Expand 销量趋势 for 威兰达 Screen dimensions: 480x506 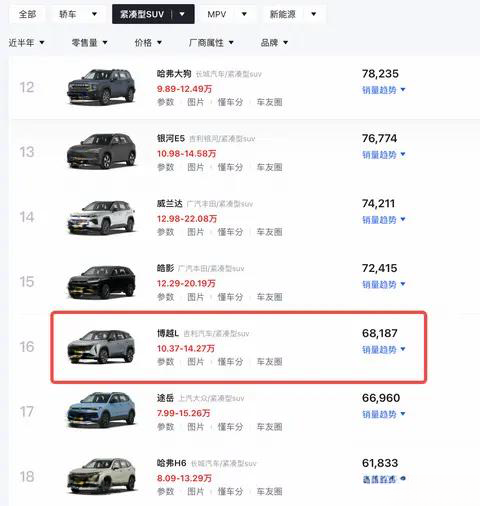(384, 220)
